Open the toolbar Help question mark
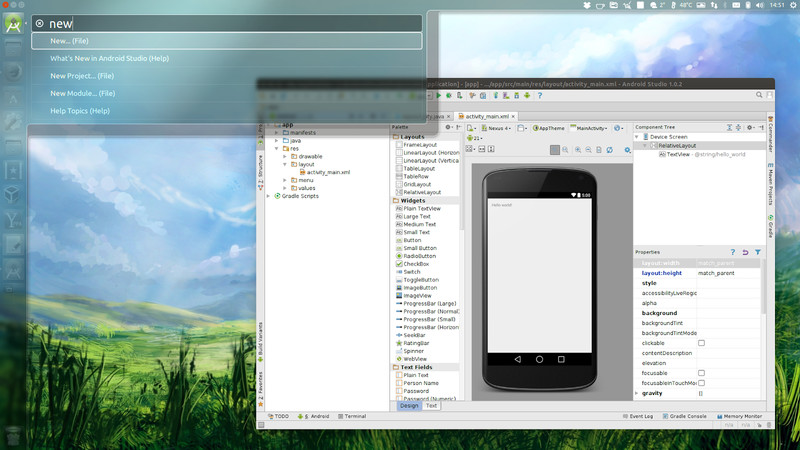 [540, 95]
